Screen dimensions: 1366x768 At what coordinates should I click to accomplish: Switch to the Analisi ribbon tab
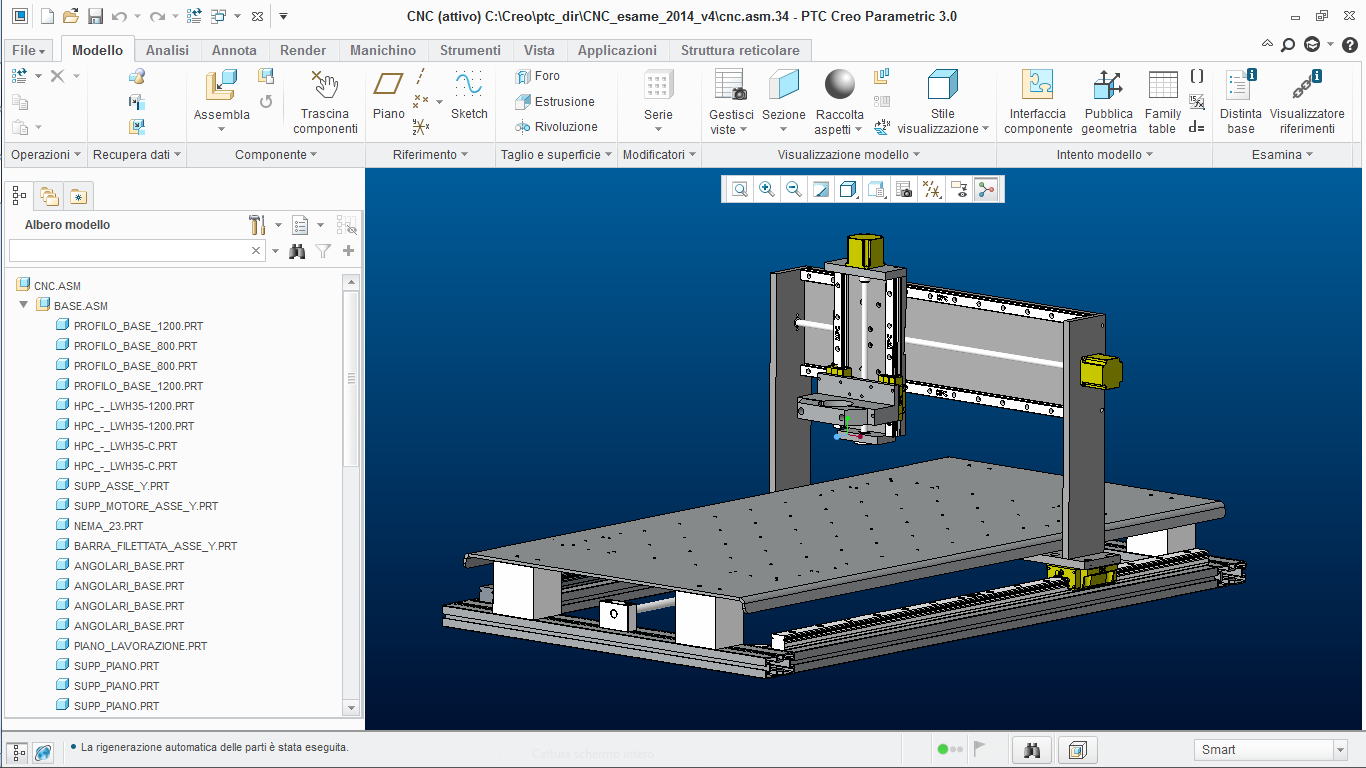[x=167, y=50]
